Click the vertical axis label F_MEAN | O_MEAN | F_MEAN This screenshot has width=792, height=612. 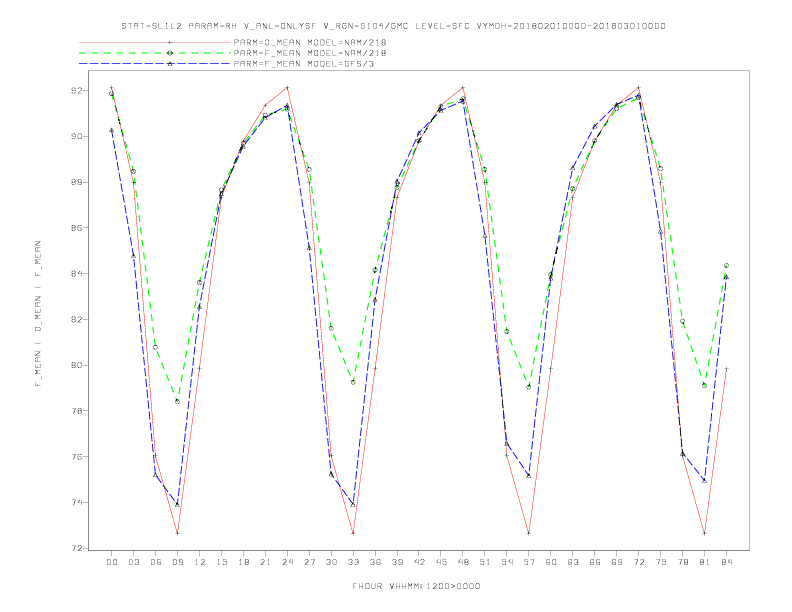38,314
